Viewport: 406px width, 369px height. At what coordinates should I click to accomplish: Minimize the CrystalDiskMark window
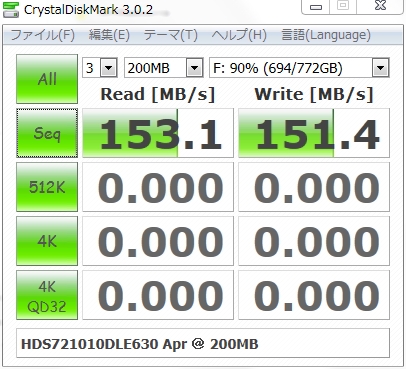pos(315,6)
